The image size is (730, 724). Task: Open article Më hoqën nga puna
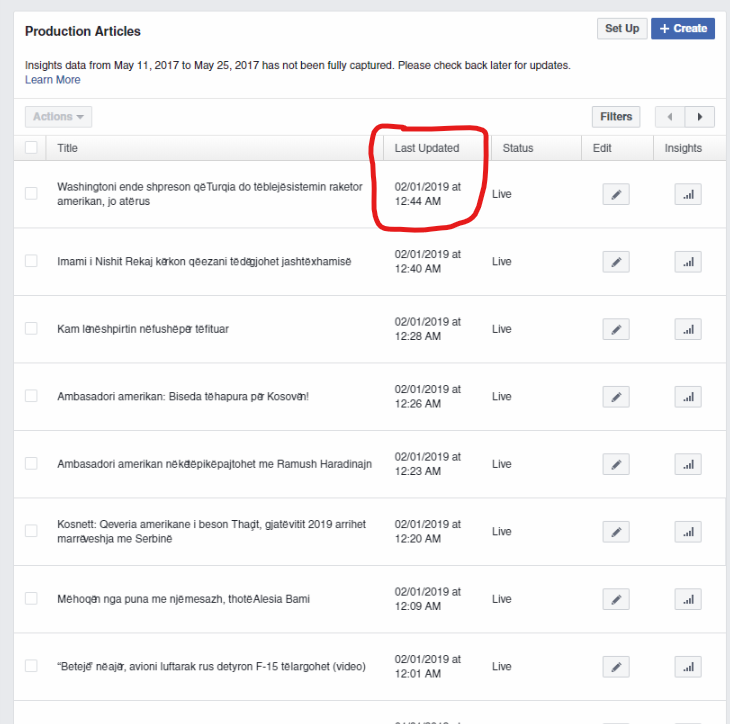click(183, 599)
